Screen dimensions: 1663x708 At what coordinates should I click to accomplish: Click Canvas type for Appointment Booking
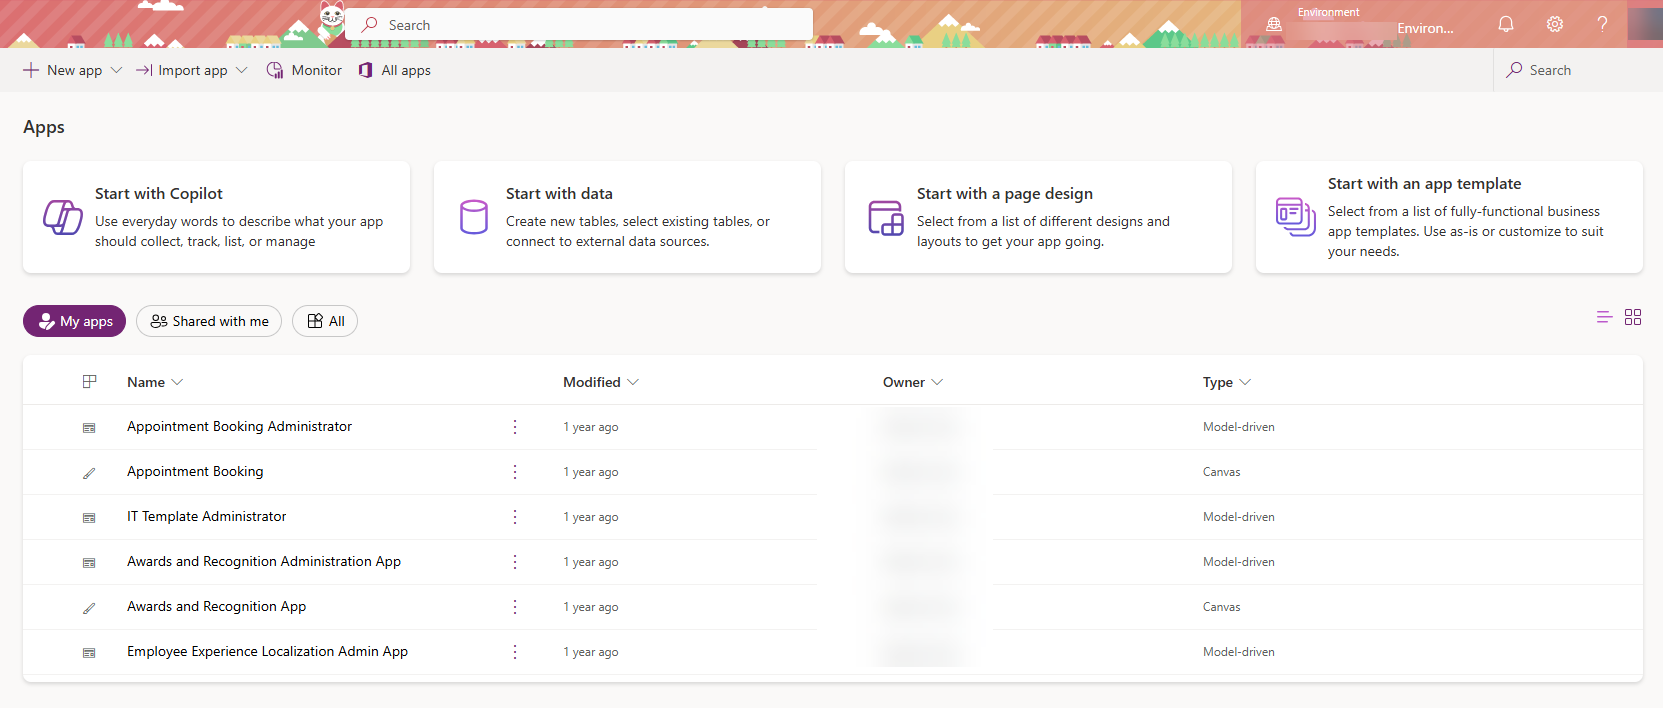click(x=1221, y=472)
